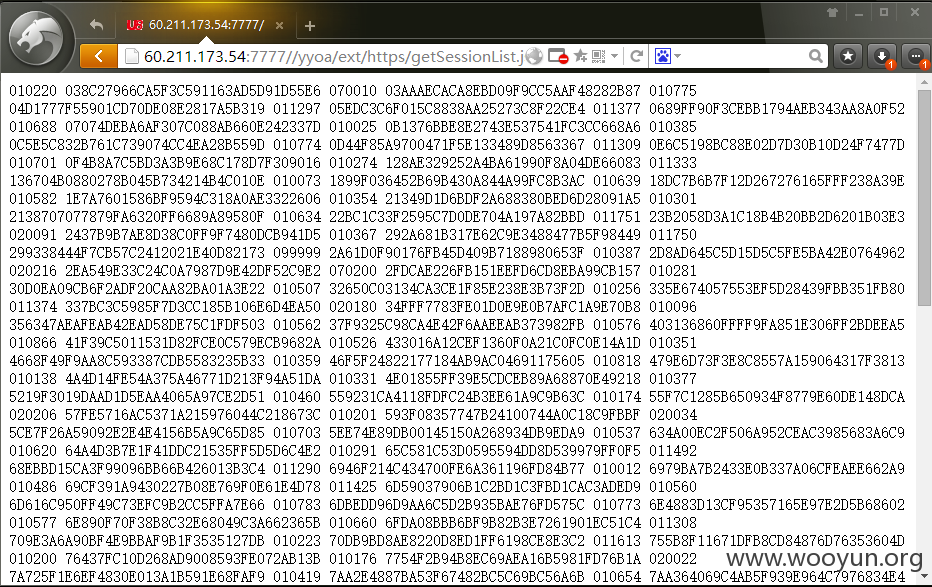Click user ID 011613 text
The image size is (932, 587).
pos(616,541)
